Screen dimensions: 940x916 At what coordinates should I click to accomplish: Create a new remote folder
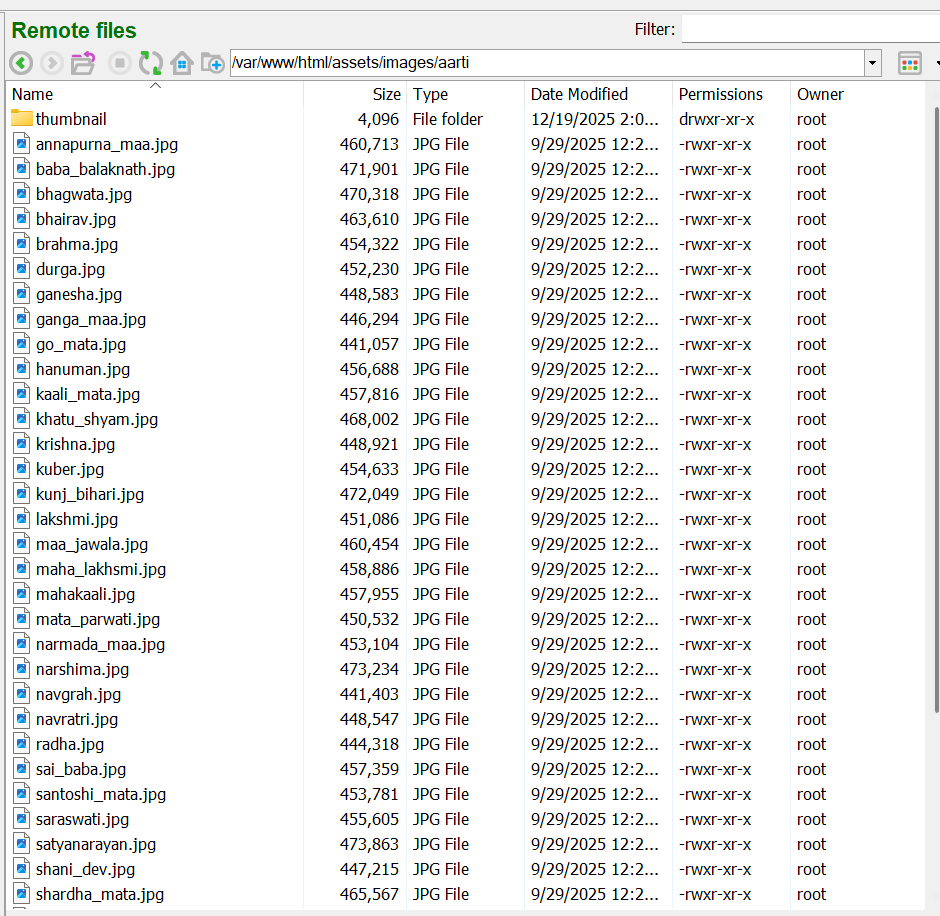tap(212, 62)
